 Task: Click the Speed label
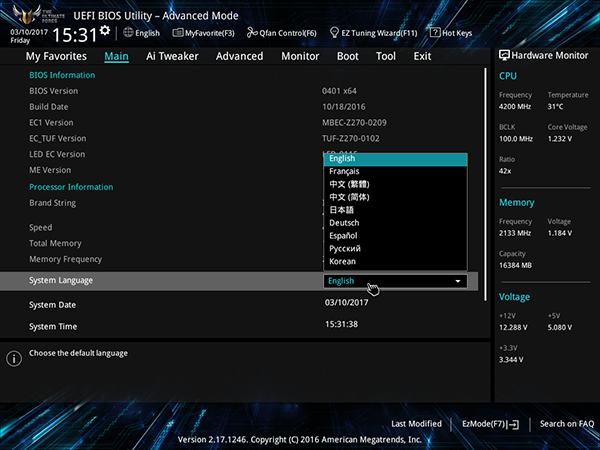[x=41, y=228]
